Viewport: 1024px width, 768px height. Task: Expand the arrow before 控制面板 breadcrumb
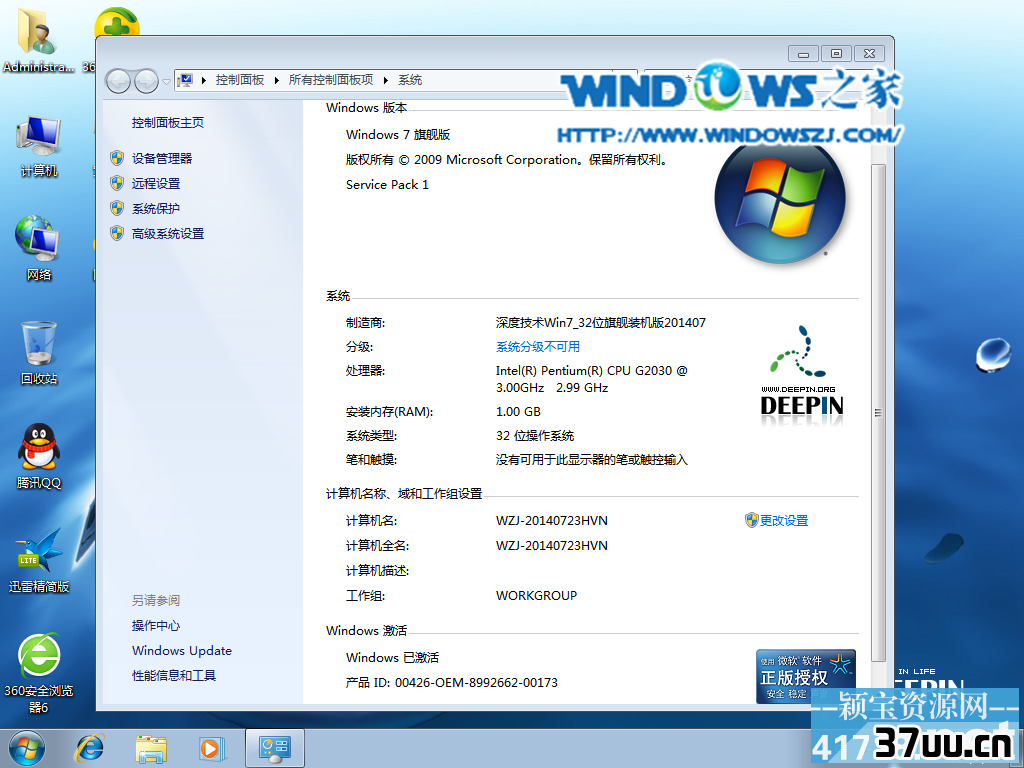[x=204, y=80]
